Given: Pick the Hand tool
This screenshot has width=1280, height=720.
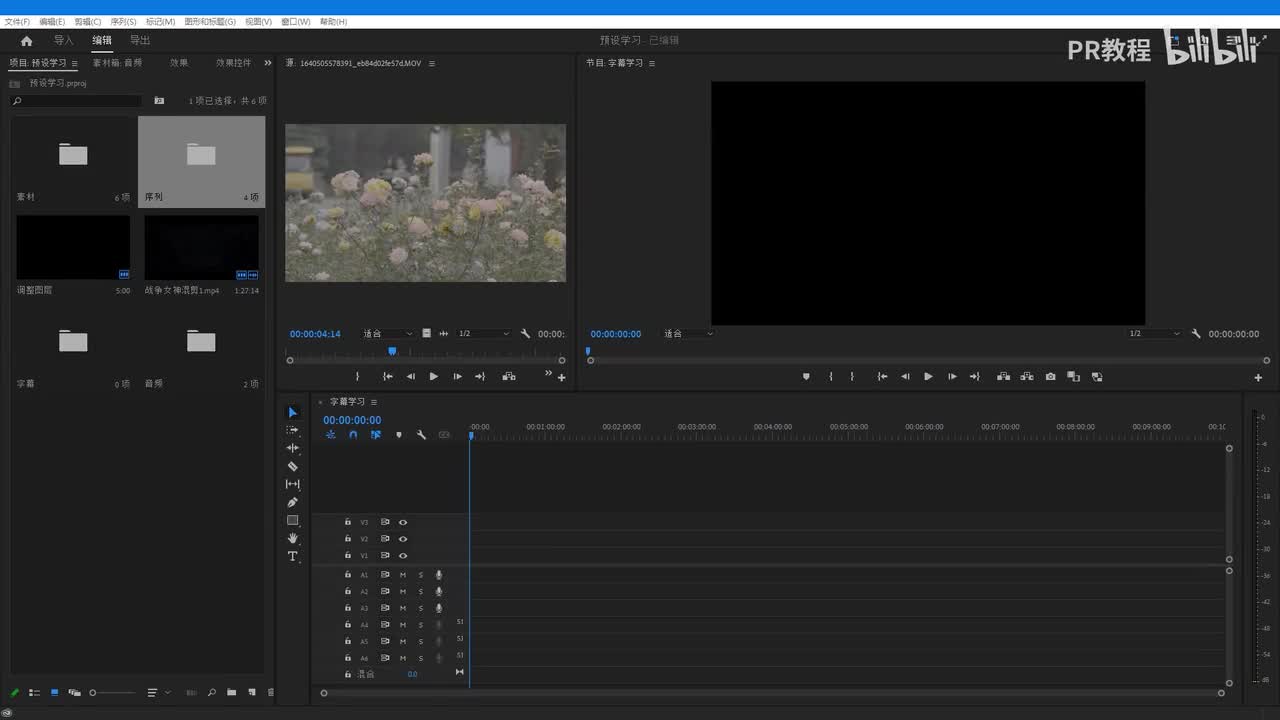Looking at the screenshot, I should pyautogui.click(x=292, y=538).
